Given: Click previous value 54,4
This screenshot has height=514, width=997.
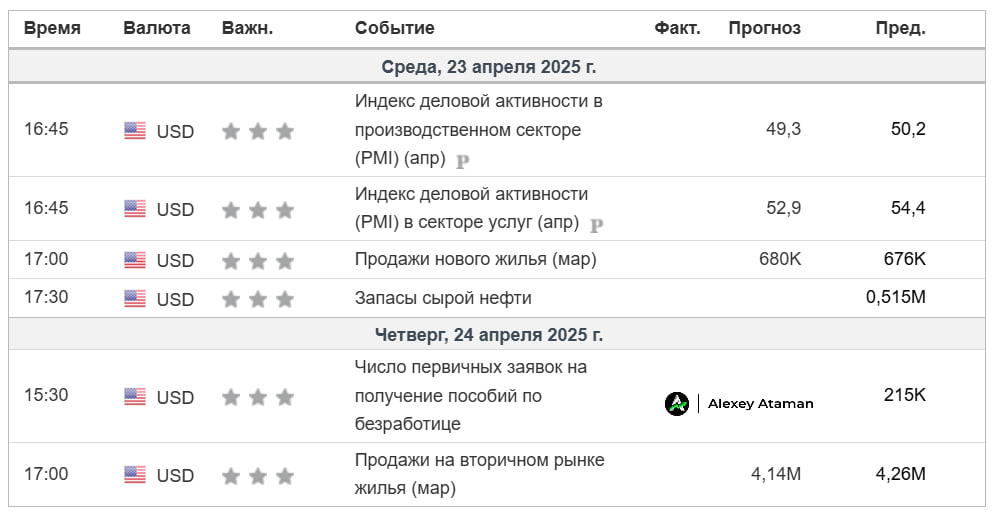Looking at the screenshot, I should coord(908,207).
